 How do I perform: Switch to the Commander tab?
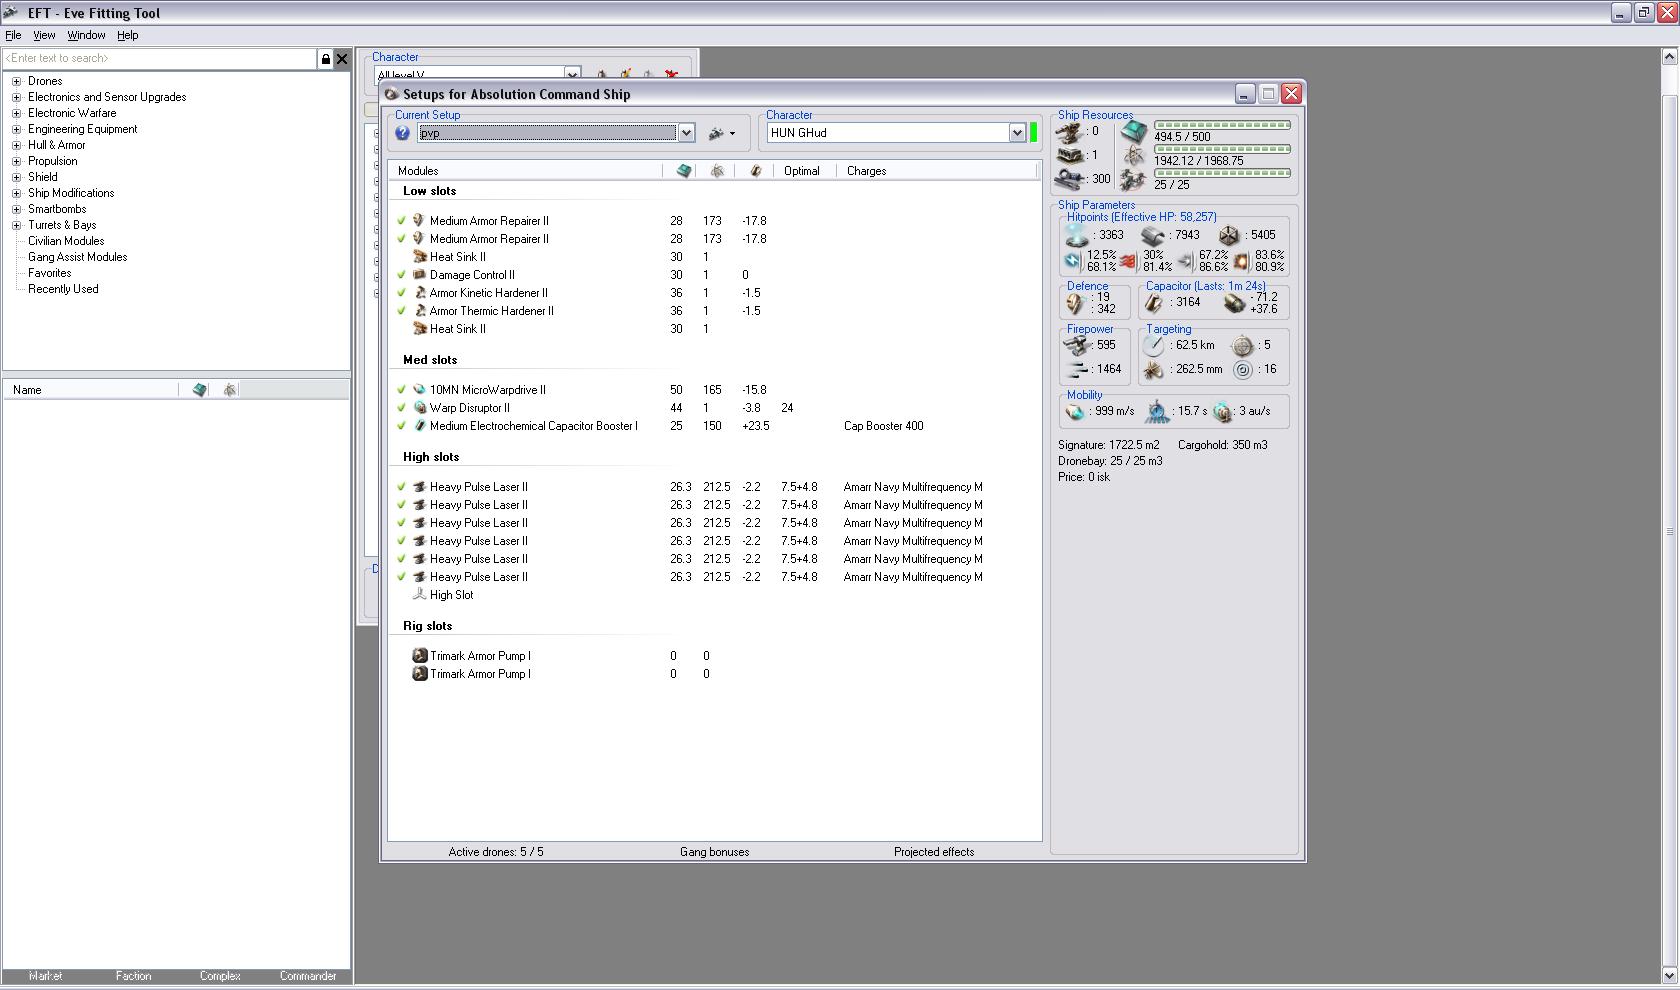pos(308,976)
